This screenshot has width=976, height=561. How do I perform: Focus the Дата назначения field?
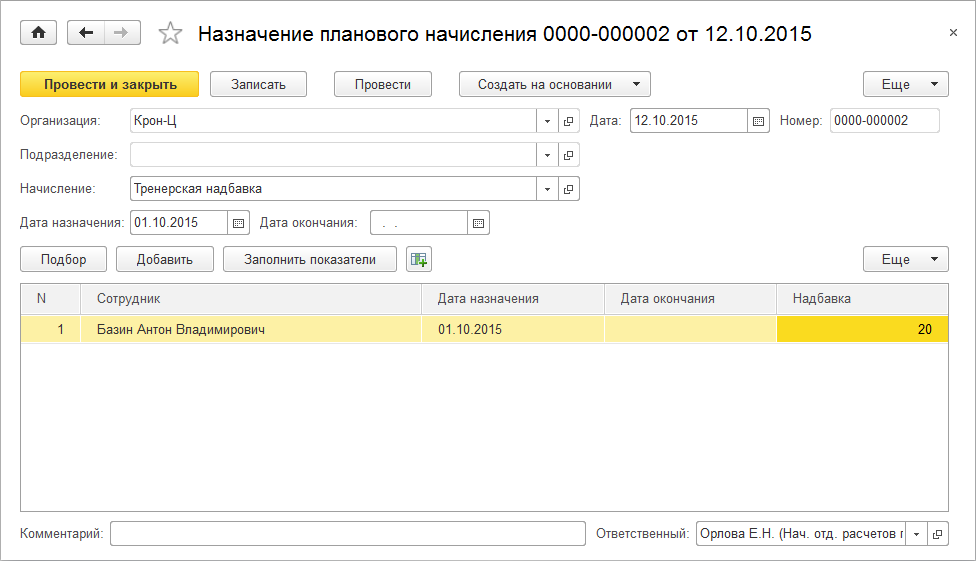(179, 222)
